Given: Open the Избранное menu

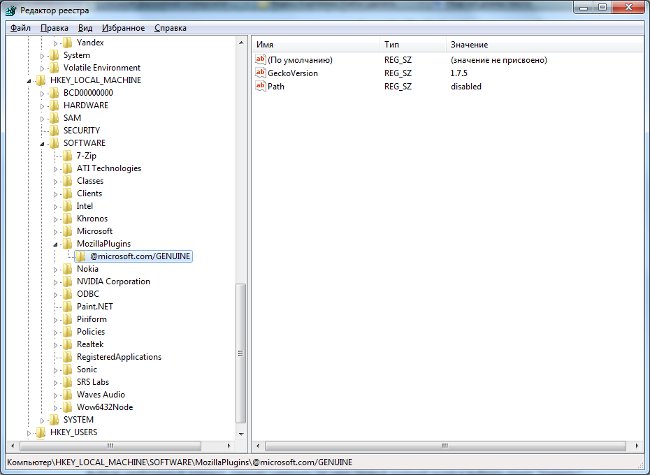Looking at the screenshot, I should [x=124, y=28].
